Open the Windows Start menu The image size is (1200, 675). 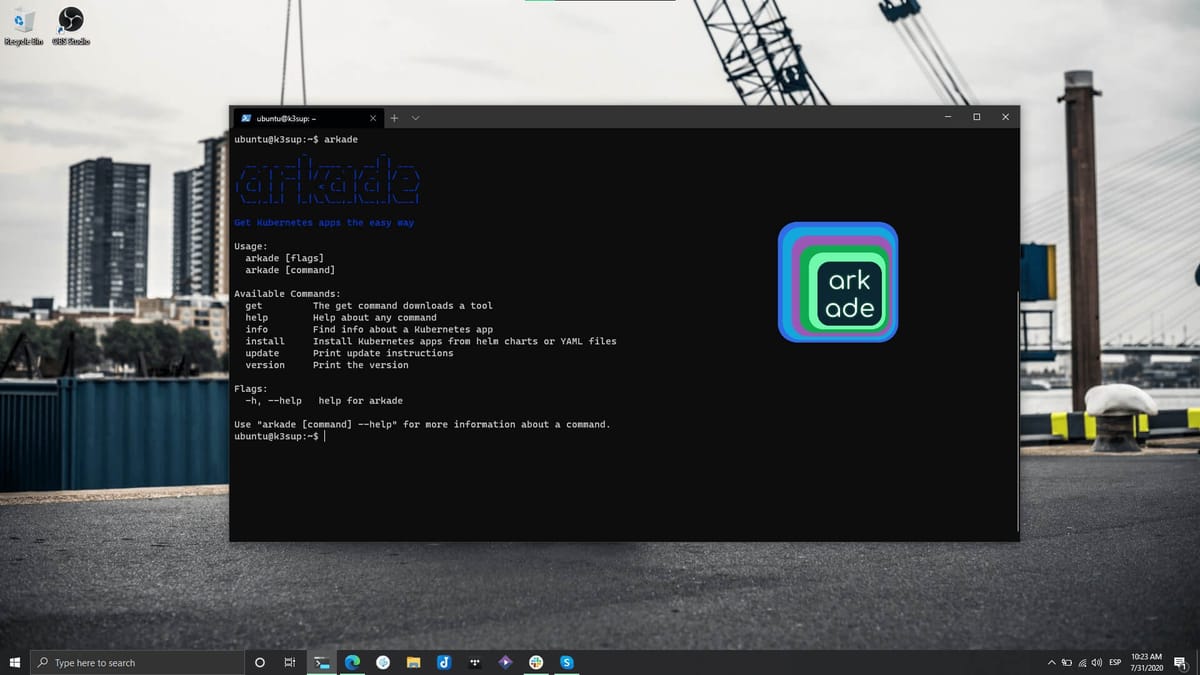15,662
